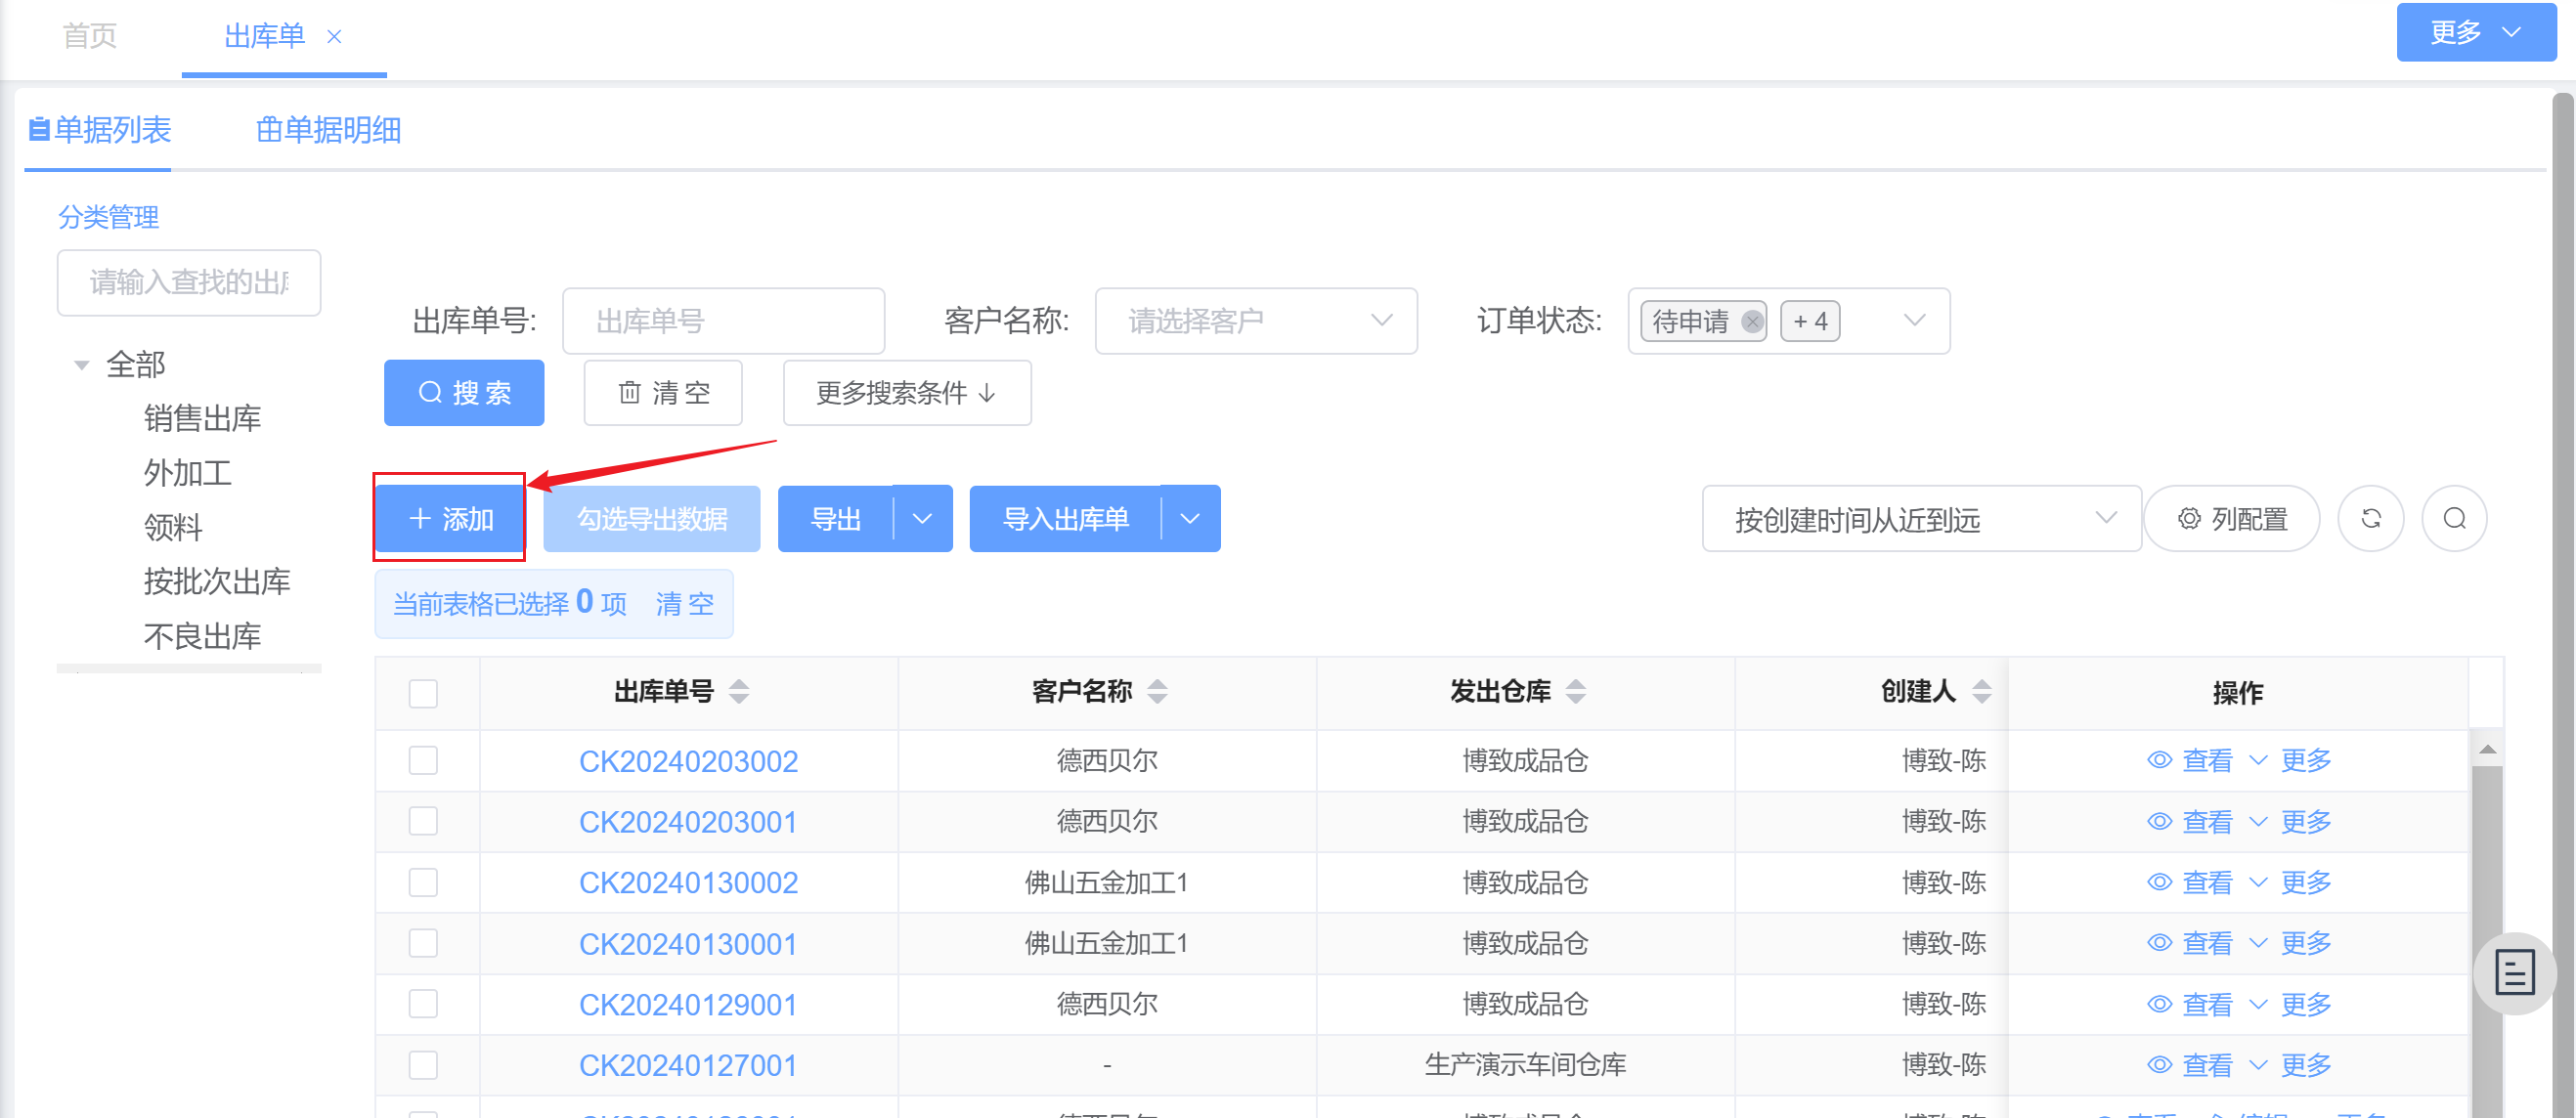Open order link CK20240127001
The image size is (2576, 1118).
pyautogui.click(x=688, y=1065)
